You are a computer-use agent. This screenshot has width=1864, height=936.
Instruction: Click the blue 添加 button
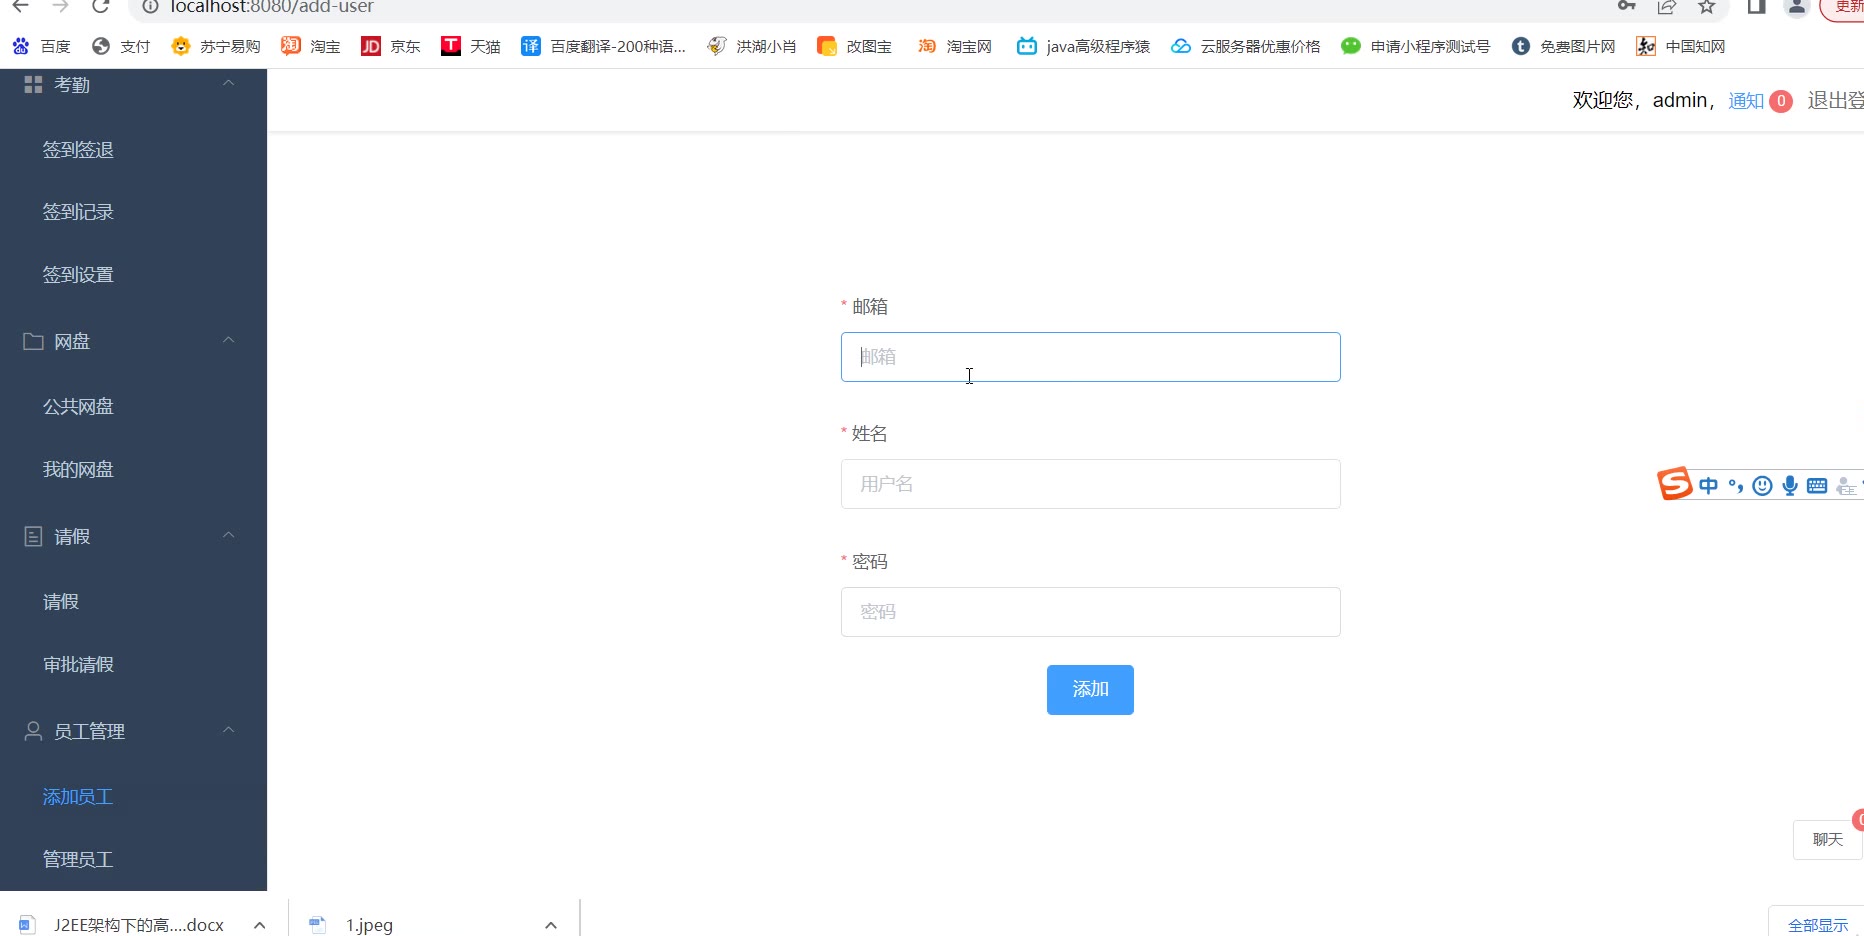(x=1090, y=690)
